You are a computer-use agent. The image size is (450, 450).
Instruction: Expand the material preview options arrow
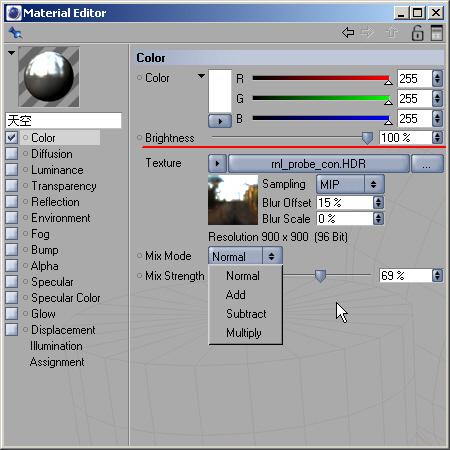12,53
